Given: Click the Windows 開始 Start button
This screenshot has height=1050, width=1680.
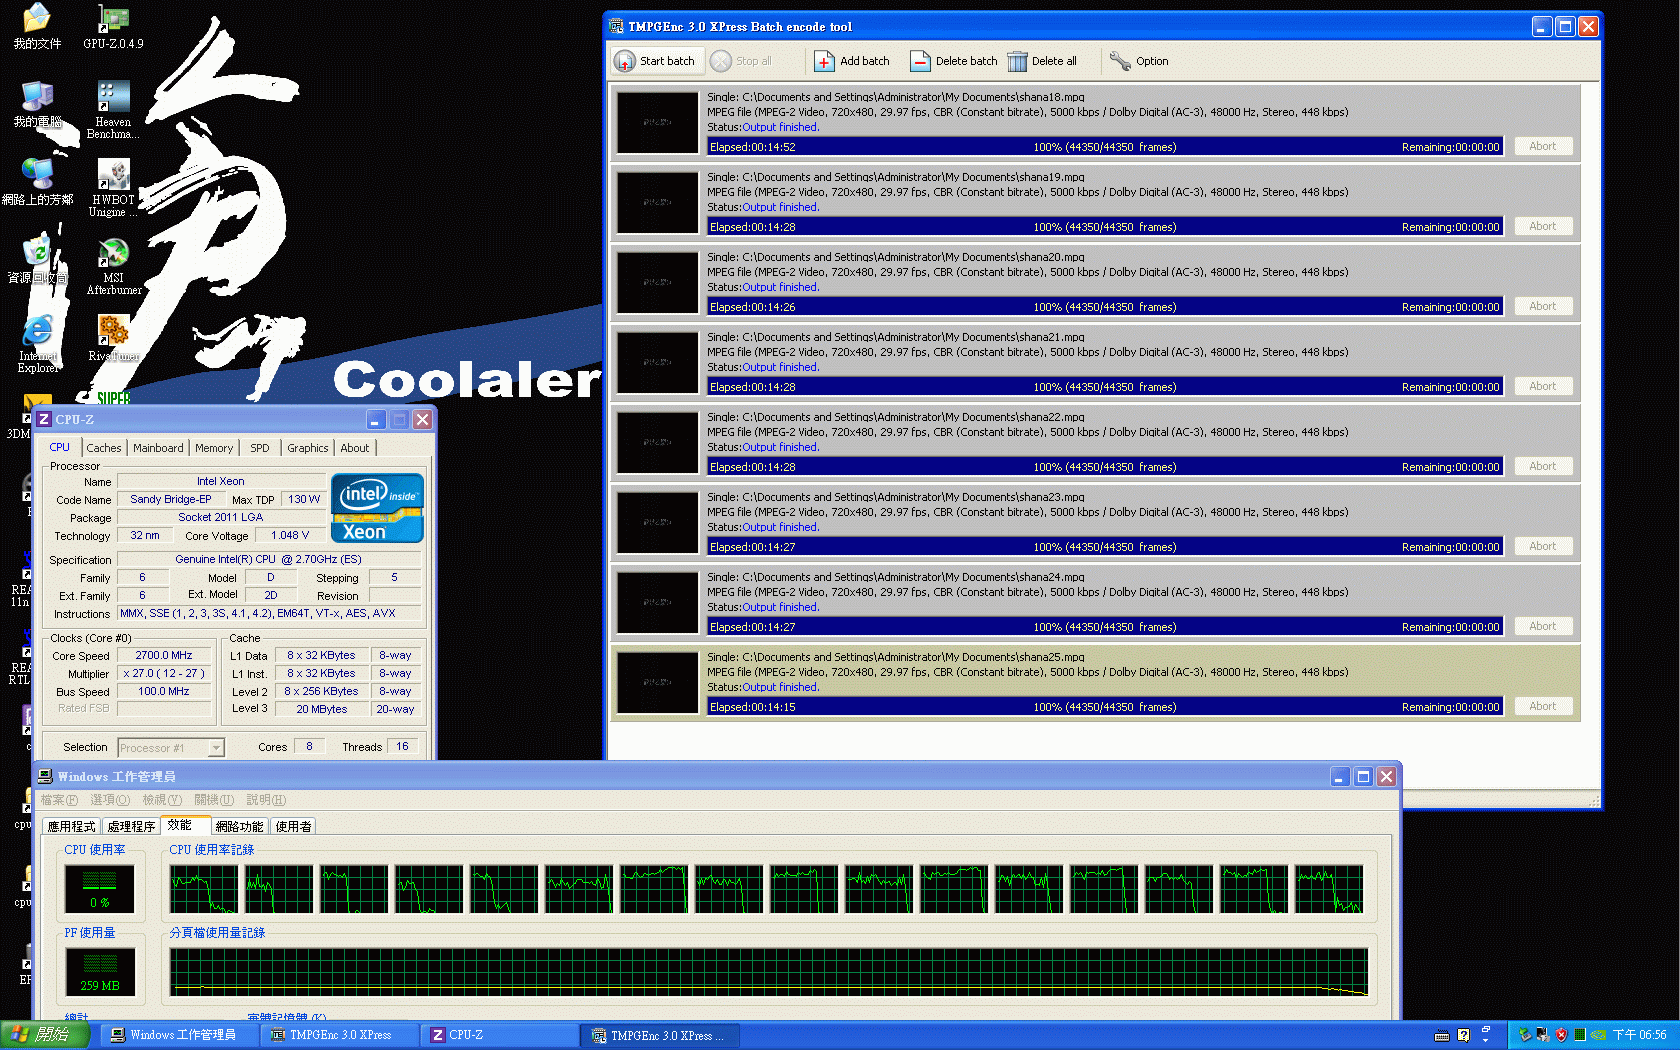Looking at the screenshot, I should click(45, 1035).
